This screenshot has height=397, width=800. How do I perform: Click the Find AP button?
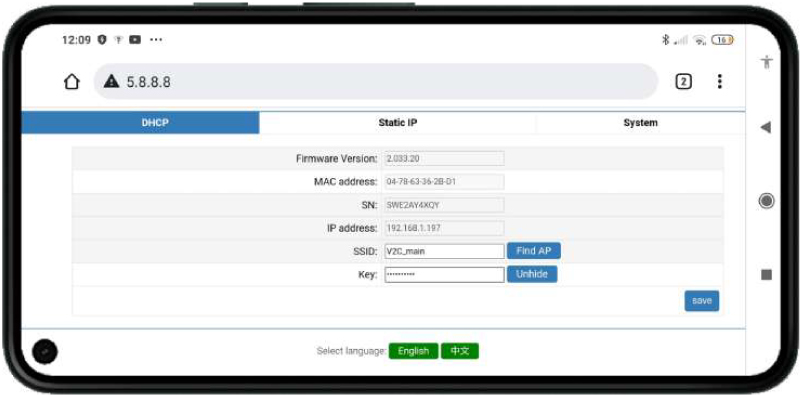pyautogui.click(x=534, y=251)
